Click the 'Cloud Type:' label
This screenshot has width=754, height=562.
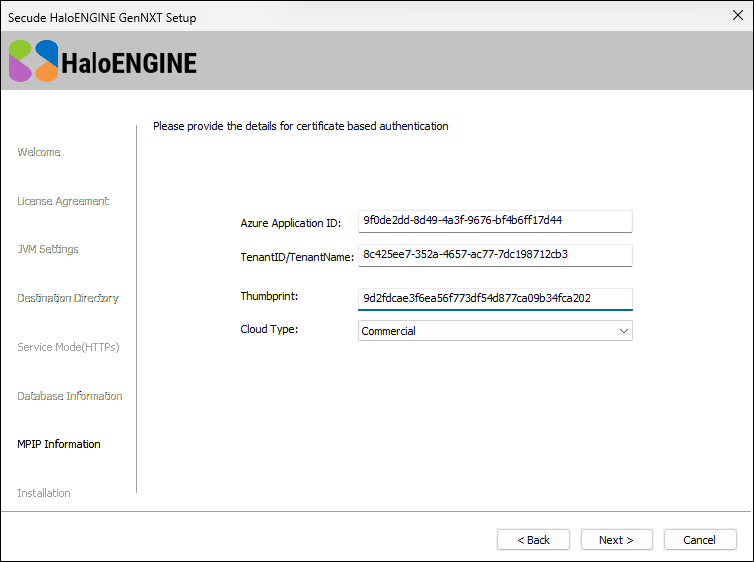click(269, 329)
